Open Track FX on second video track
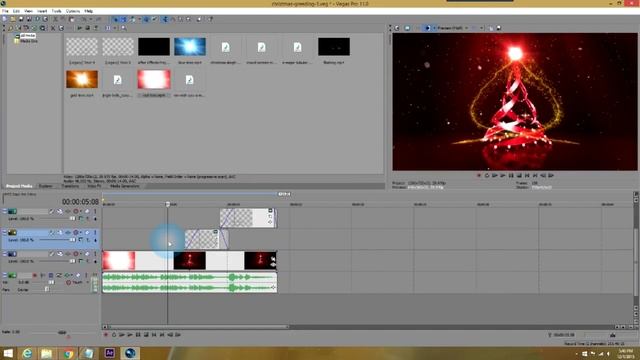640x360 pixels. click(68, 232)
